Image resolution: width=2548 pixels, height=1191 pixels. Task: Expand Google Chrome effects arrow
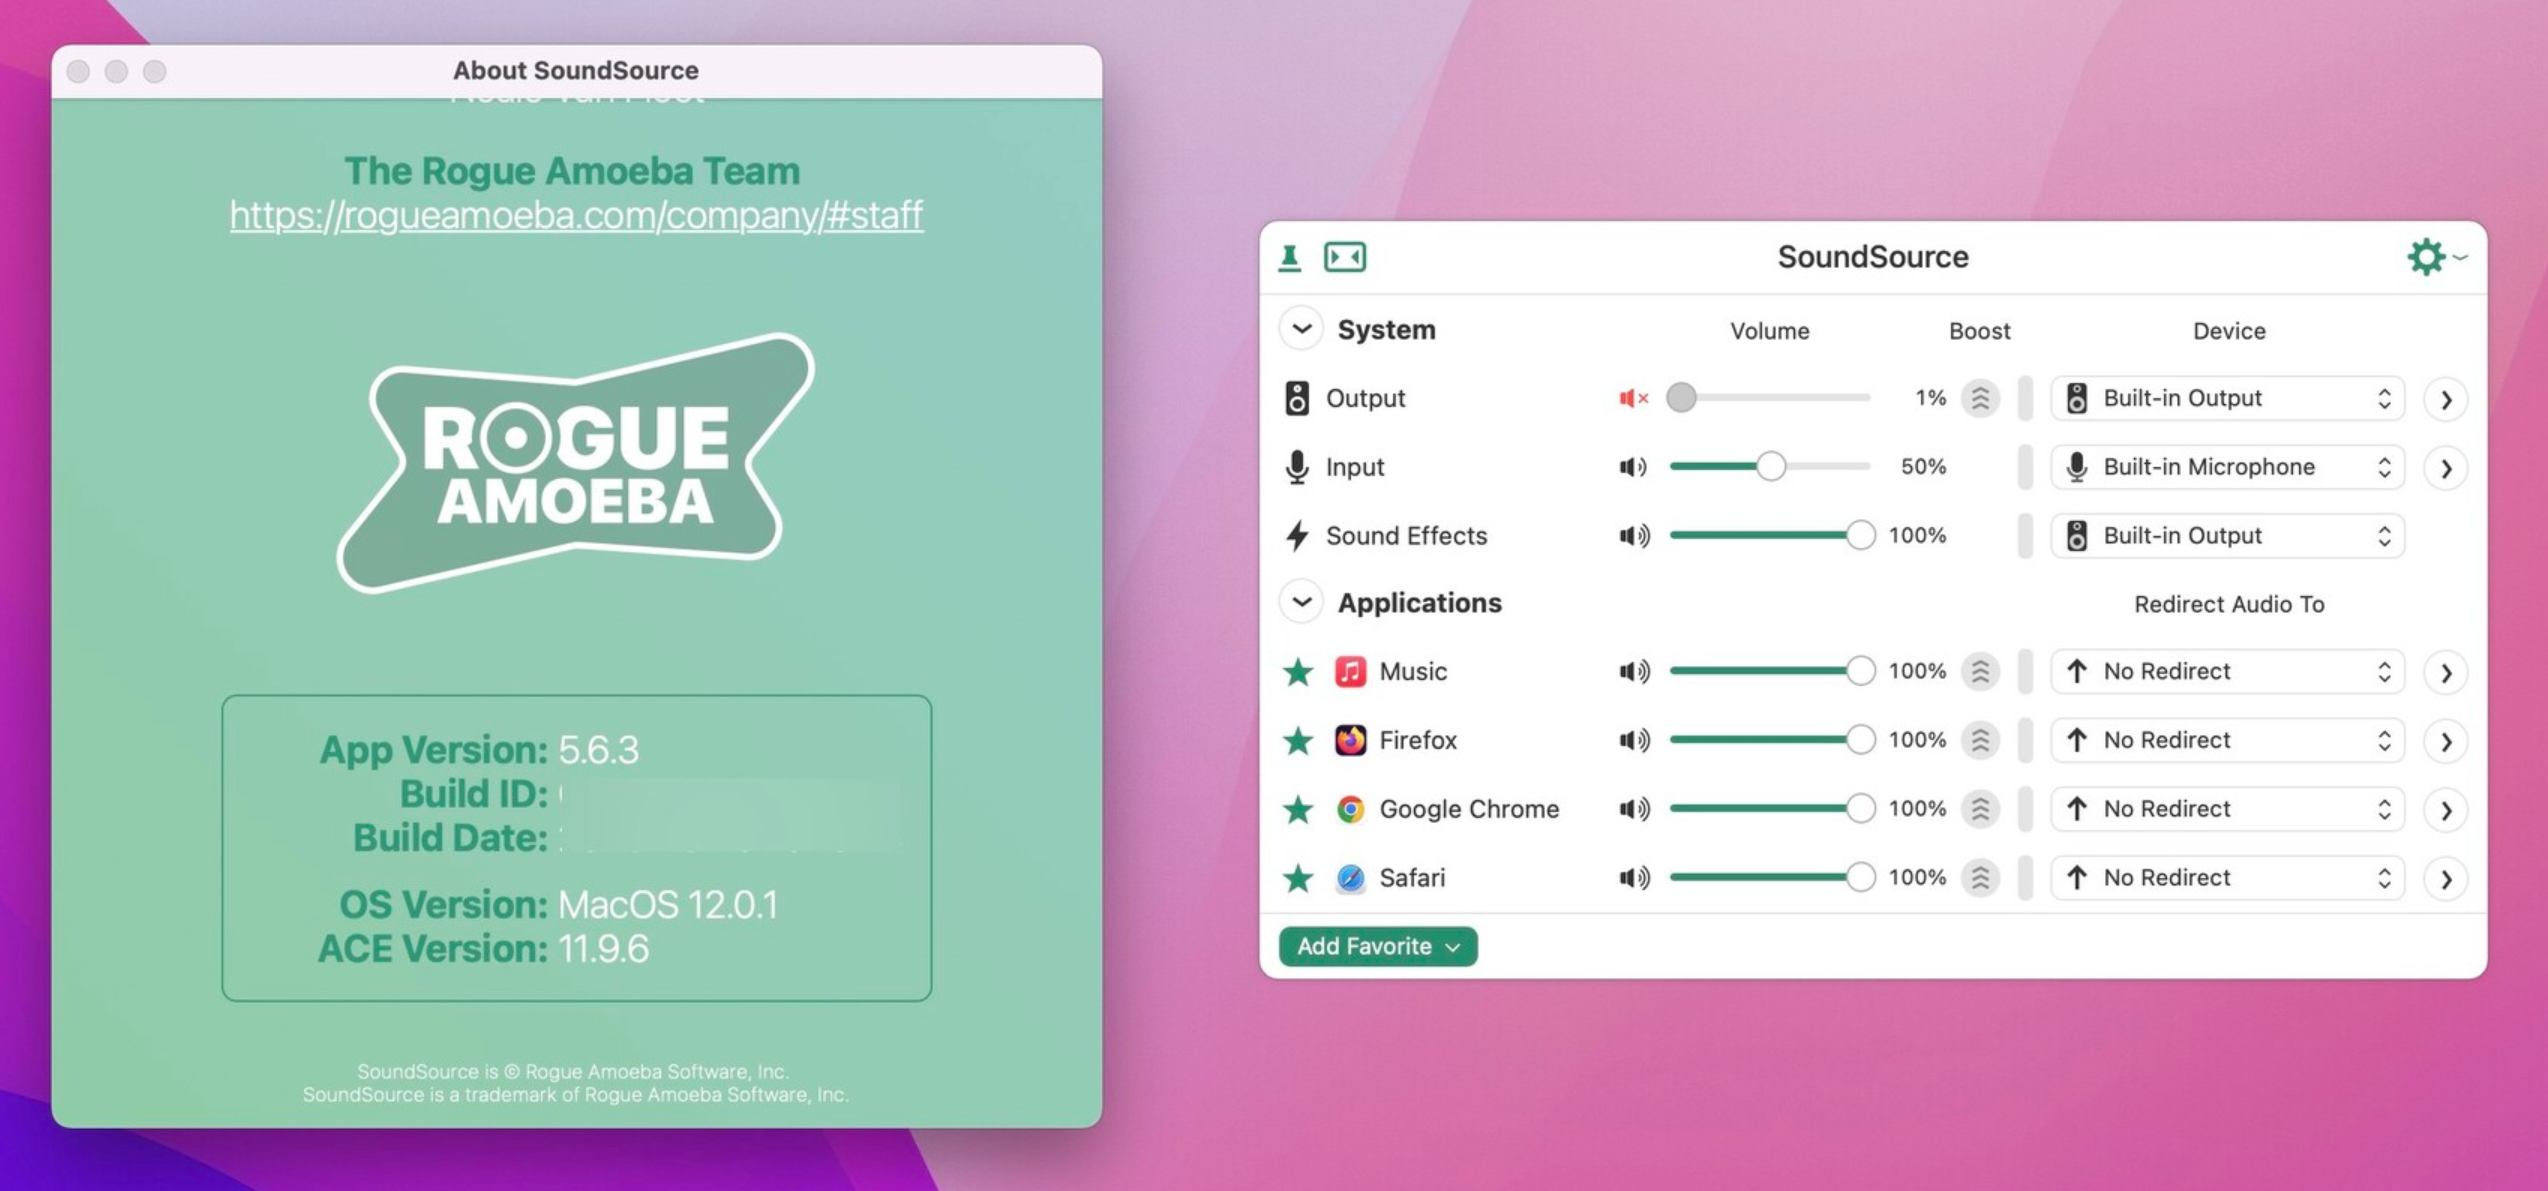2446,810
